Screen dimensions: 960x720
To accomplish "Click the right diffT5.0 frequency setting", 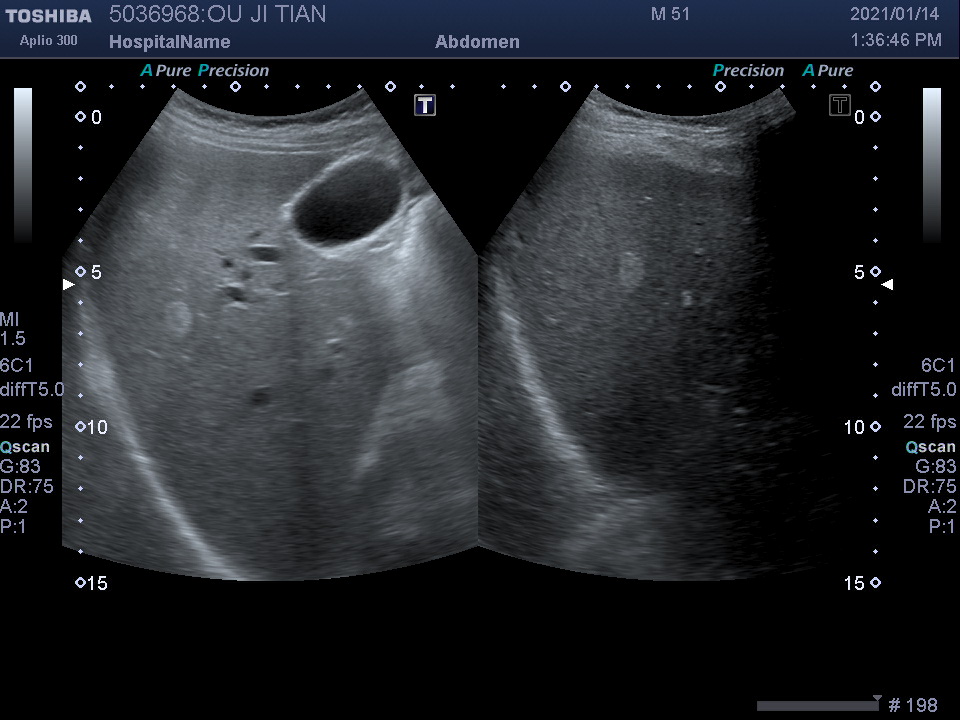I will [924, 389].
